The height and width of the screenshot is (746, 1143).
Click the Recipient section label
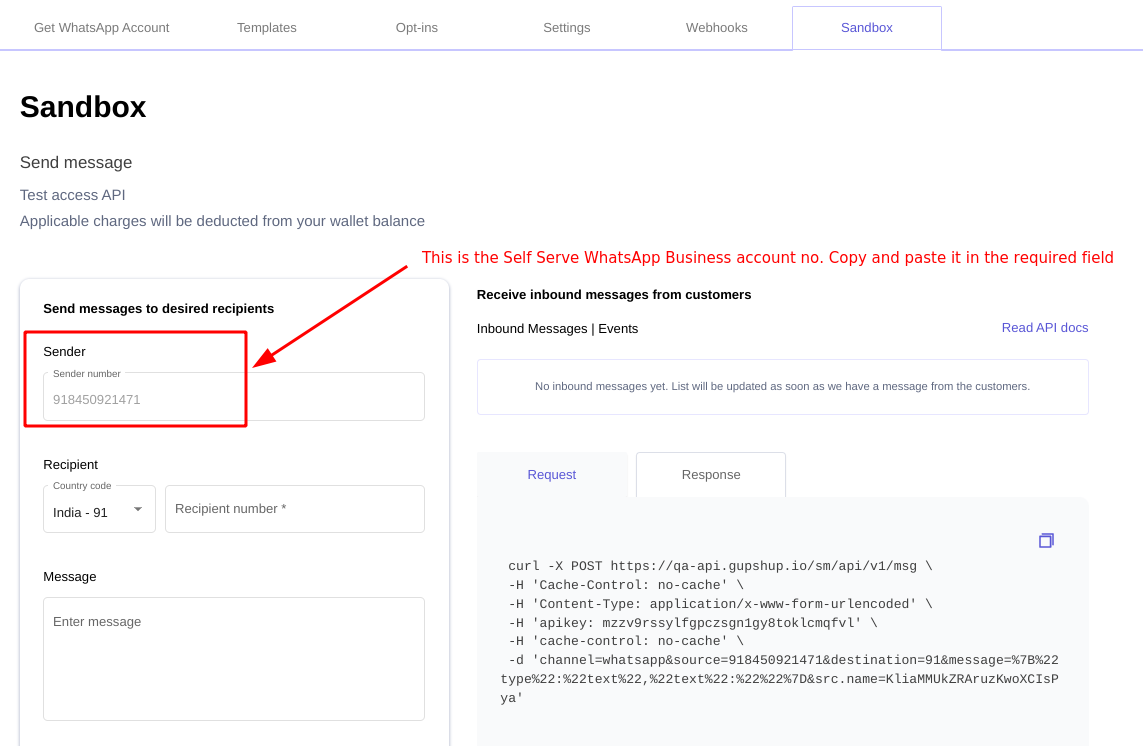71,465
